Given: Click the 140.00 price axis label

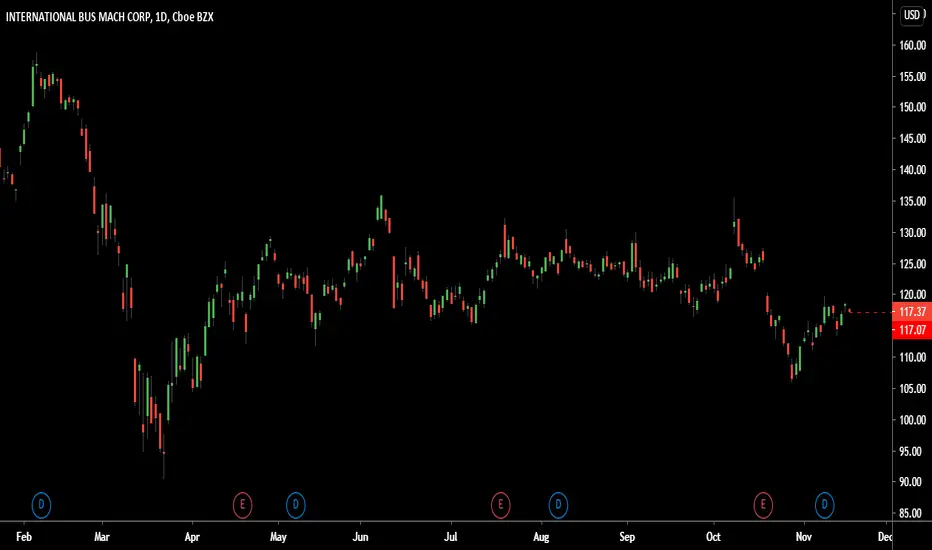Looking at the screenshot, I should point(912,169).
